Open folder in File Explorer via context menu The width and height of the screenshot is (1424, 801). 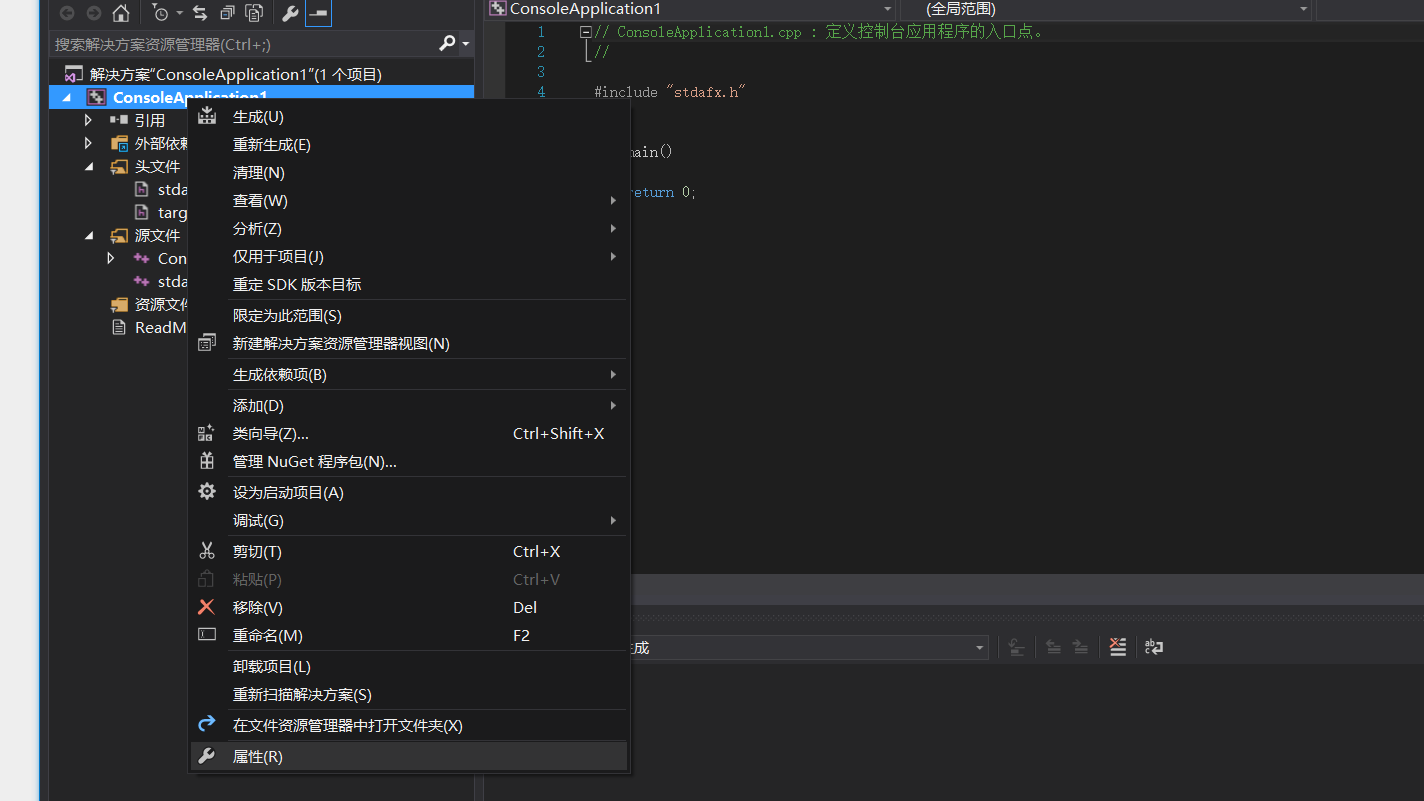click(346, 725)
